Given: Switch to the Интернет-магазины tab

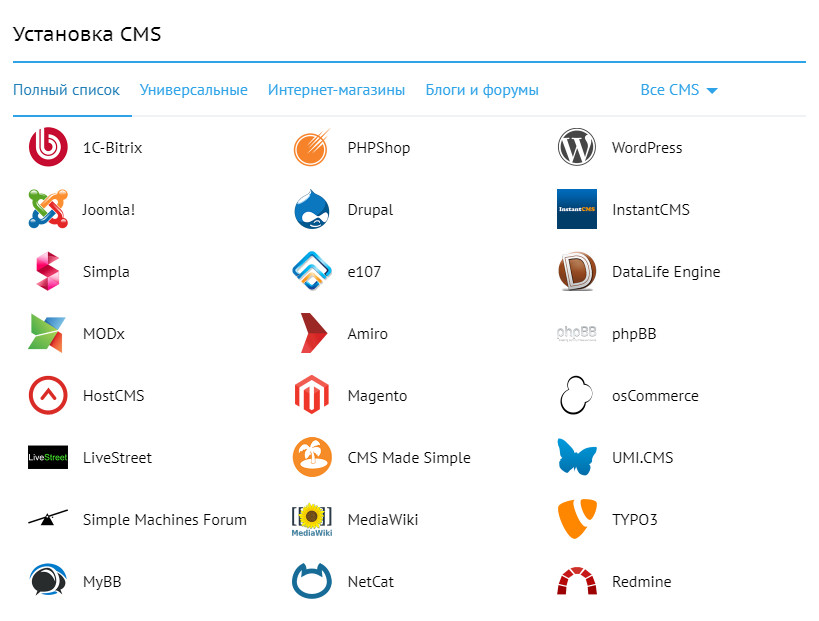Looking at the screenshot, I should click(336, 90).
